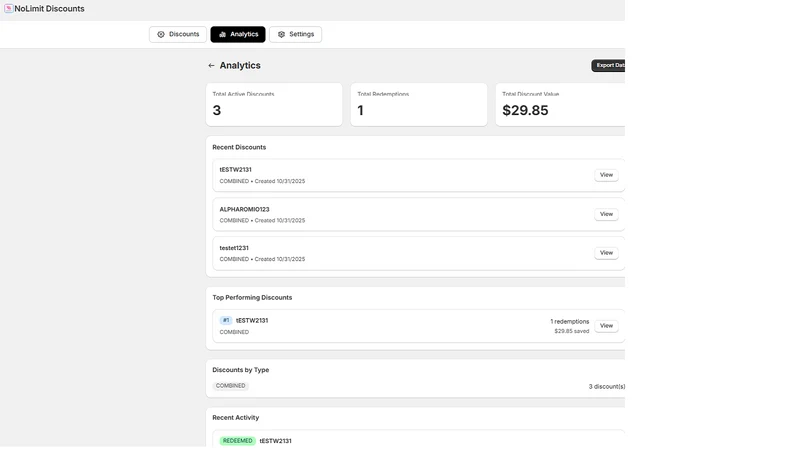Click the 3 discount(s) count

pyautogui.click(x=607, y=387)
